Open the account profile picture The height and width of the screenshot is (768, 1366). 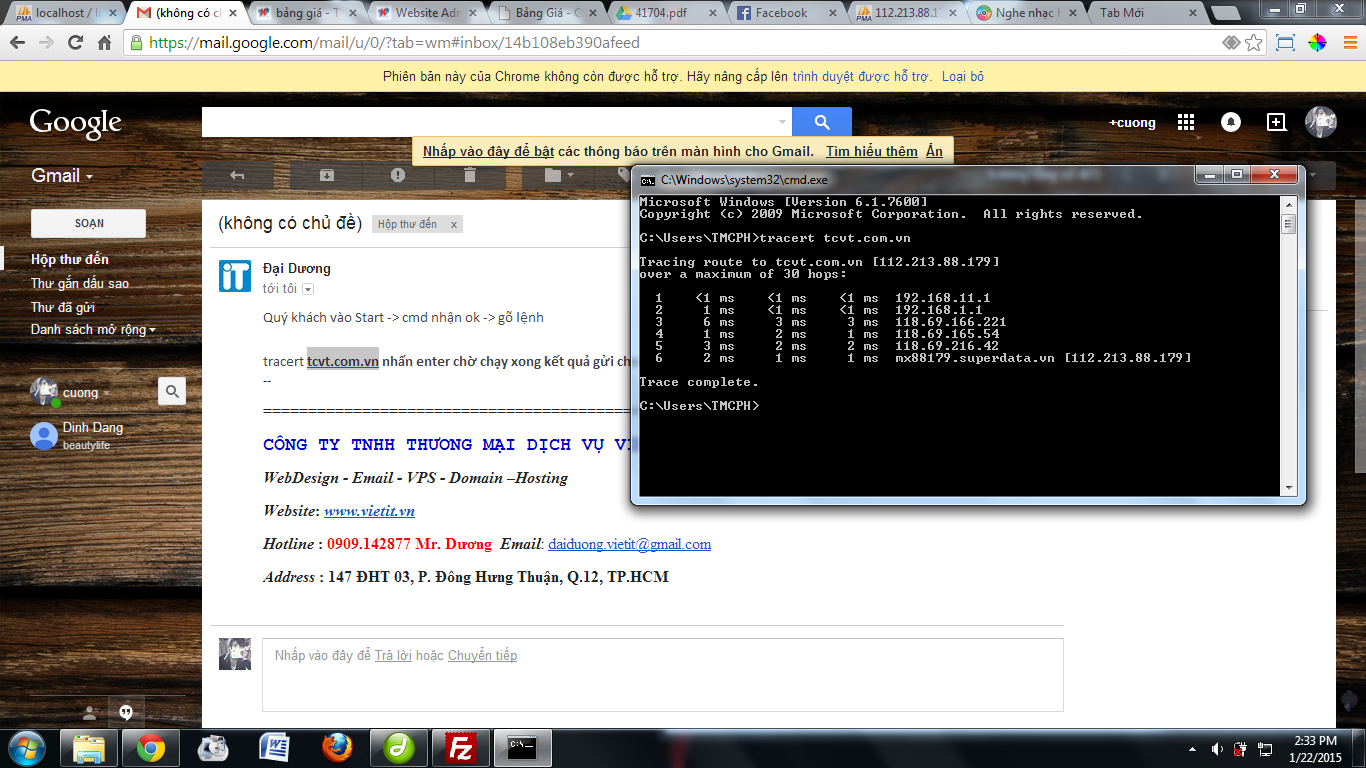pos(1321,122)
